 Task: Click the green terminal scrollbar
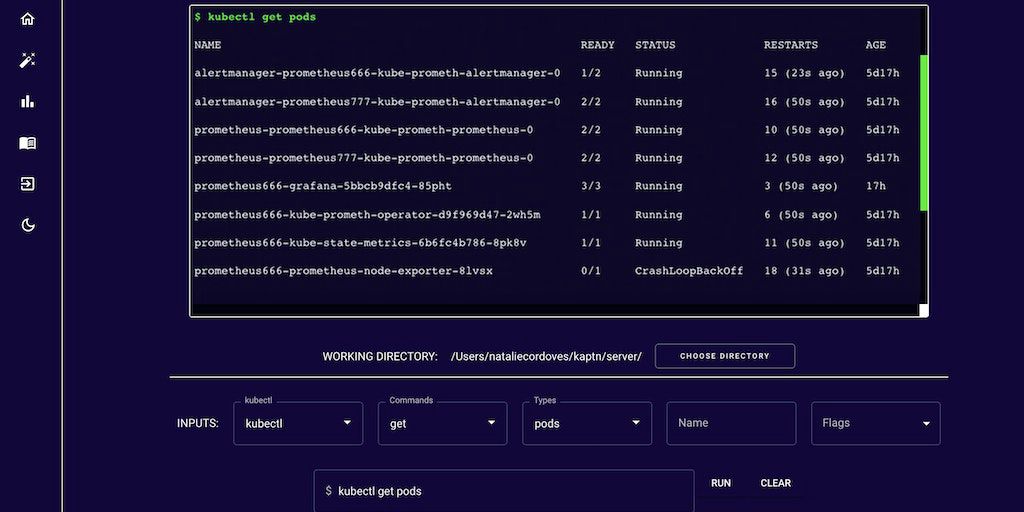(x=923, y=133)
